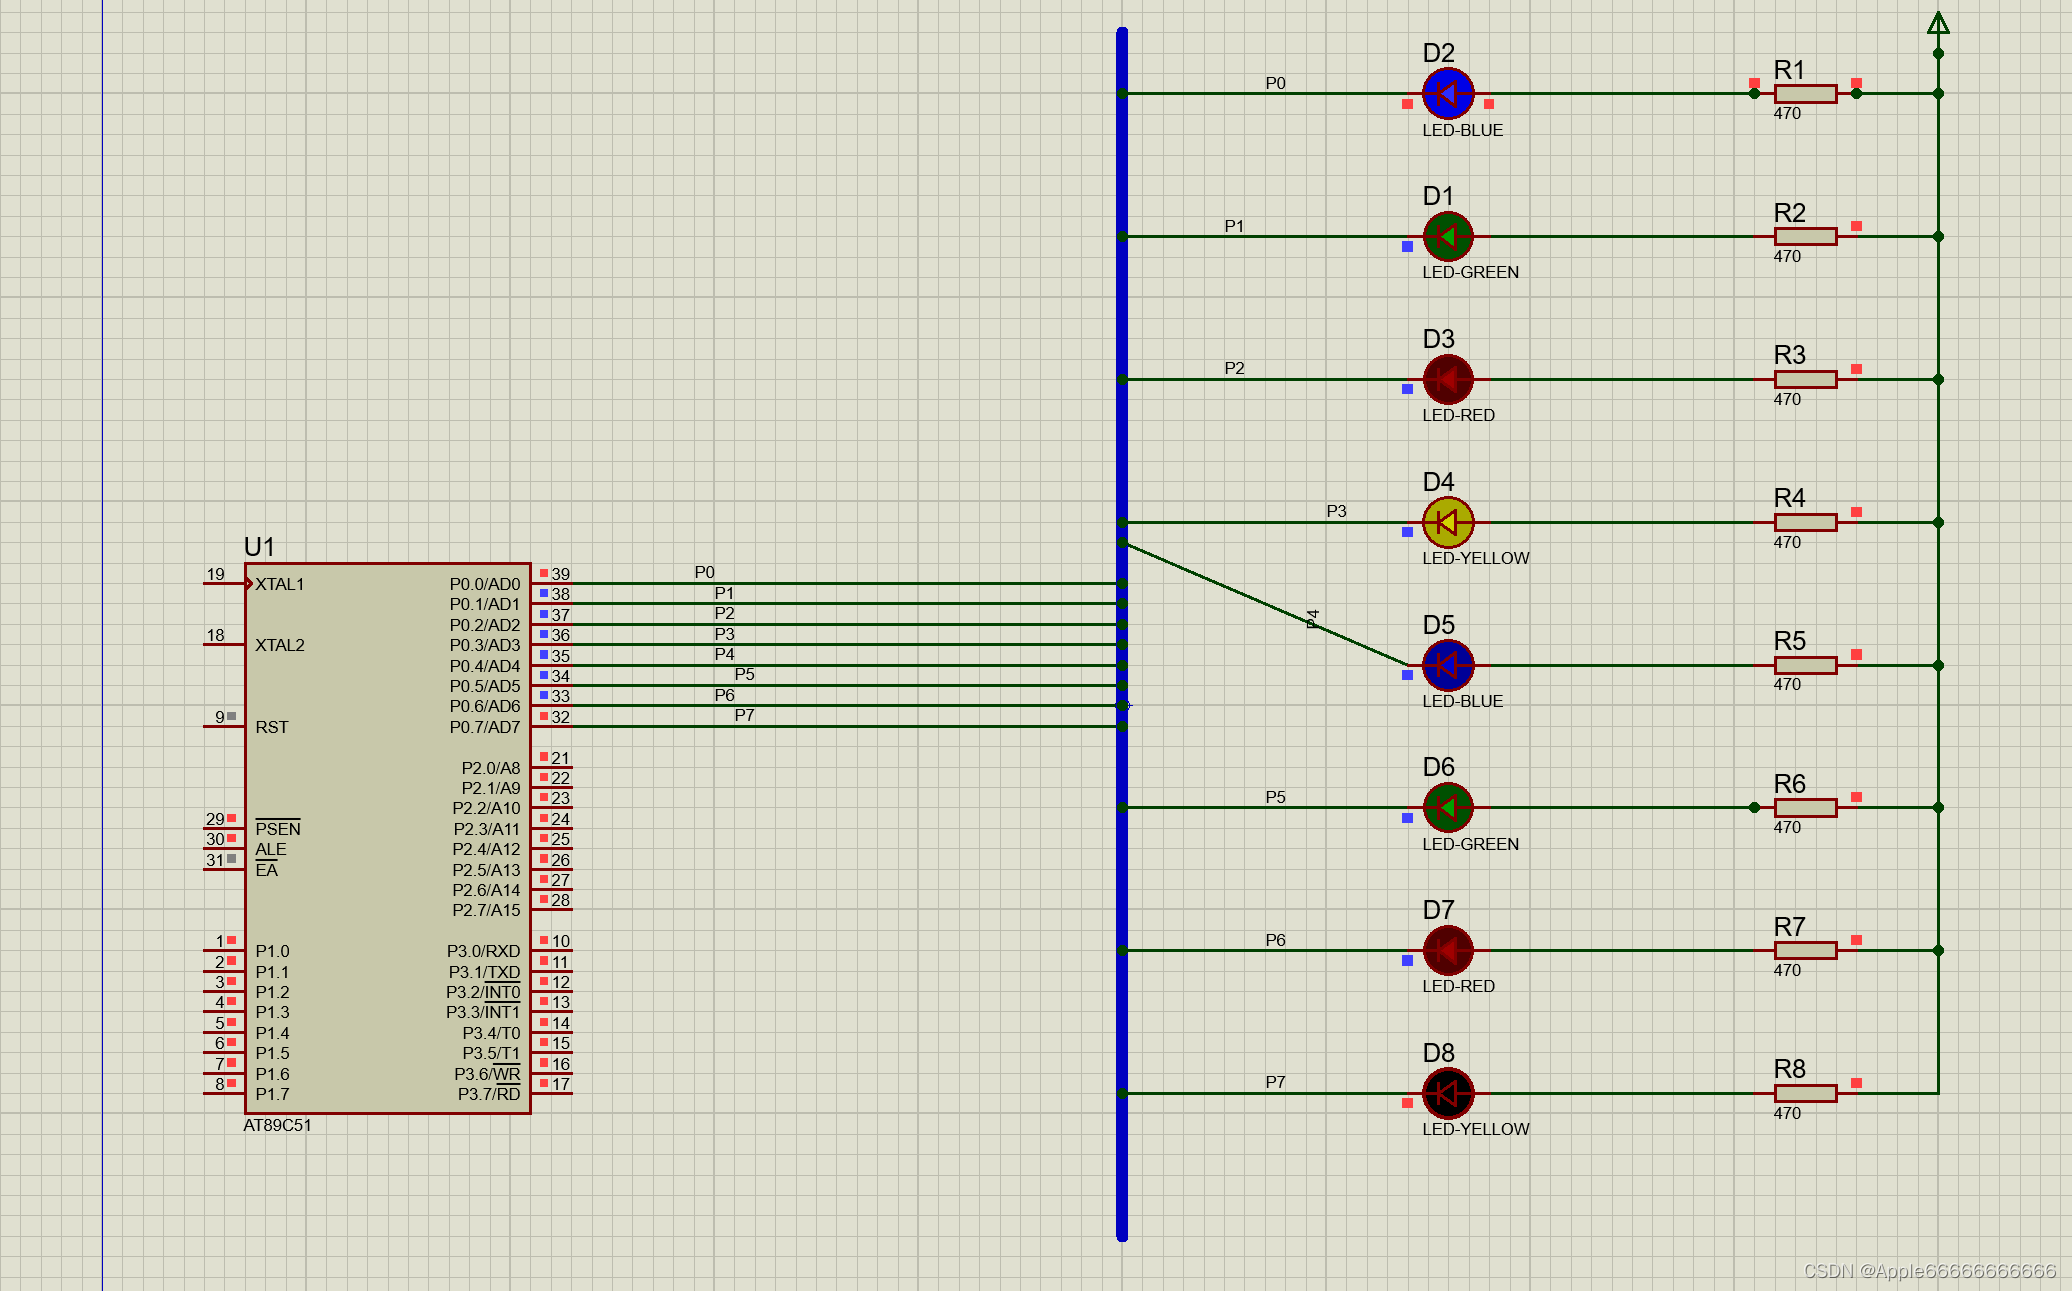
Task: Click the P2.0/A8 pin name
Action: tap(491, 768)
